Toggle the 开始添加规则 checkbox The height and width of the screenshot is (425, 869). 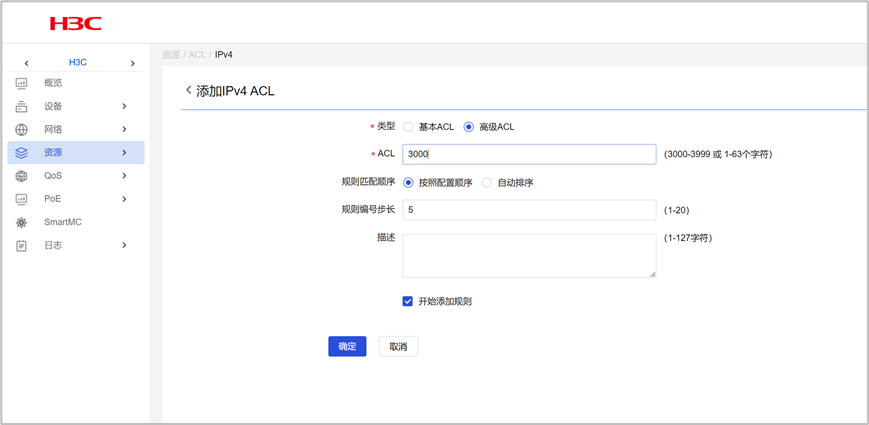coord(408,301)
